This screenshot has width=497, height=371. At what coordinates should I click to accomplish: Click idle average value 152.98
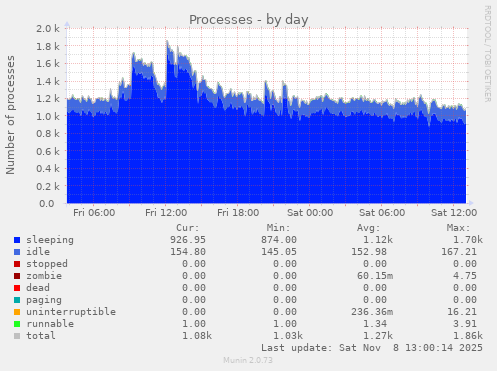click(369, 252)
